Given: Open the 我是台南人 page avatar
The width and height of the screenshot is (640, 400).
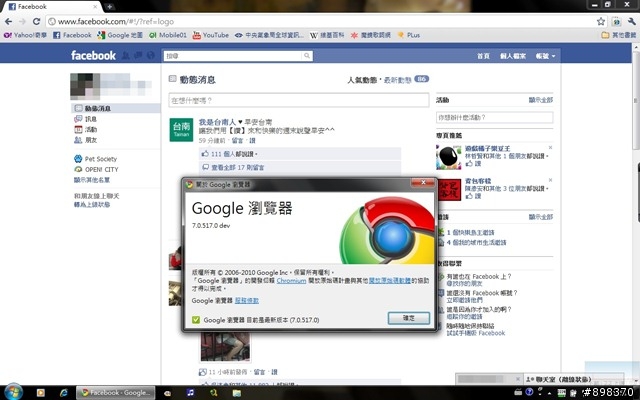Looking at the screenshot, I should coord(181,129).
